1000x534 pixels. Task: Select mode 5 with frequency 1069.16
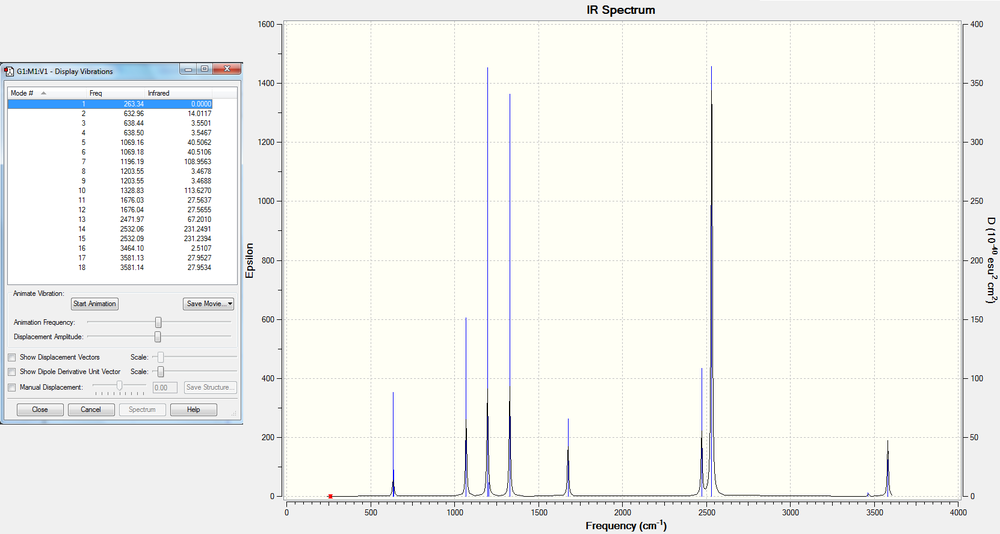pyautogui.click(x=110, y=142)
